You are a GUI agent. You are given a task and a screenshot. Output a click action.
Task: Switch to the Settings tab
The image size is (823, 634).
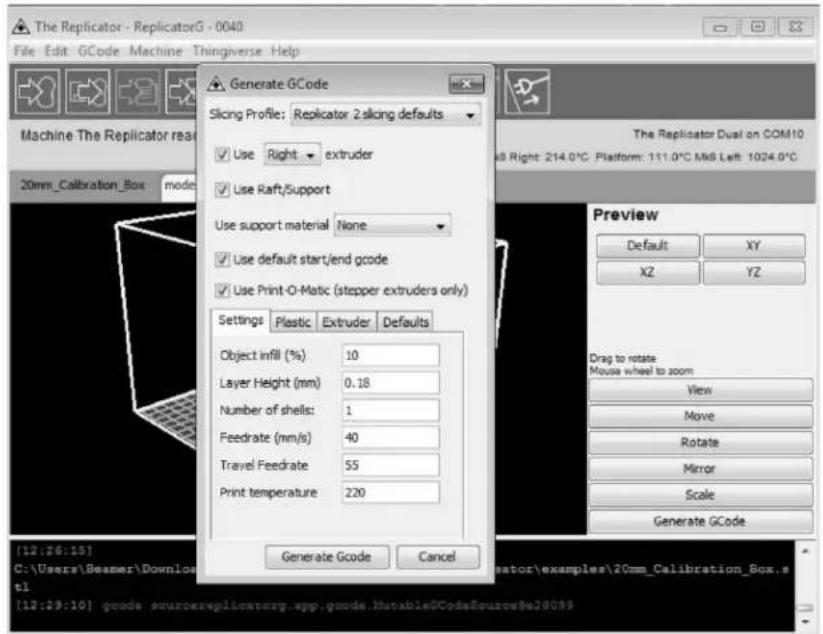(241, 320)
